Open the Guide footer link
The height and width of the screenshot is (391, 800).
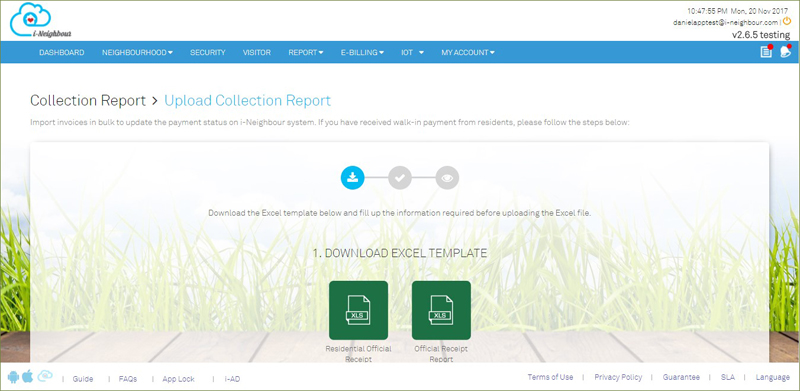point(83,379)
